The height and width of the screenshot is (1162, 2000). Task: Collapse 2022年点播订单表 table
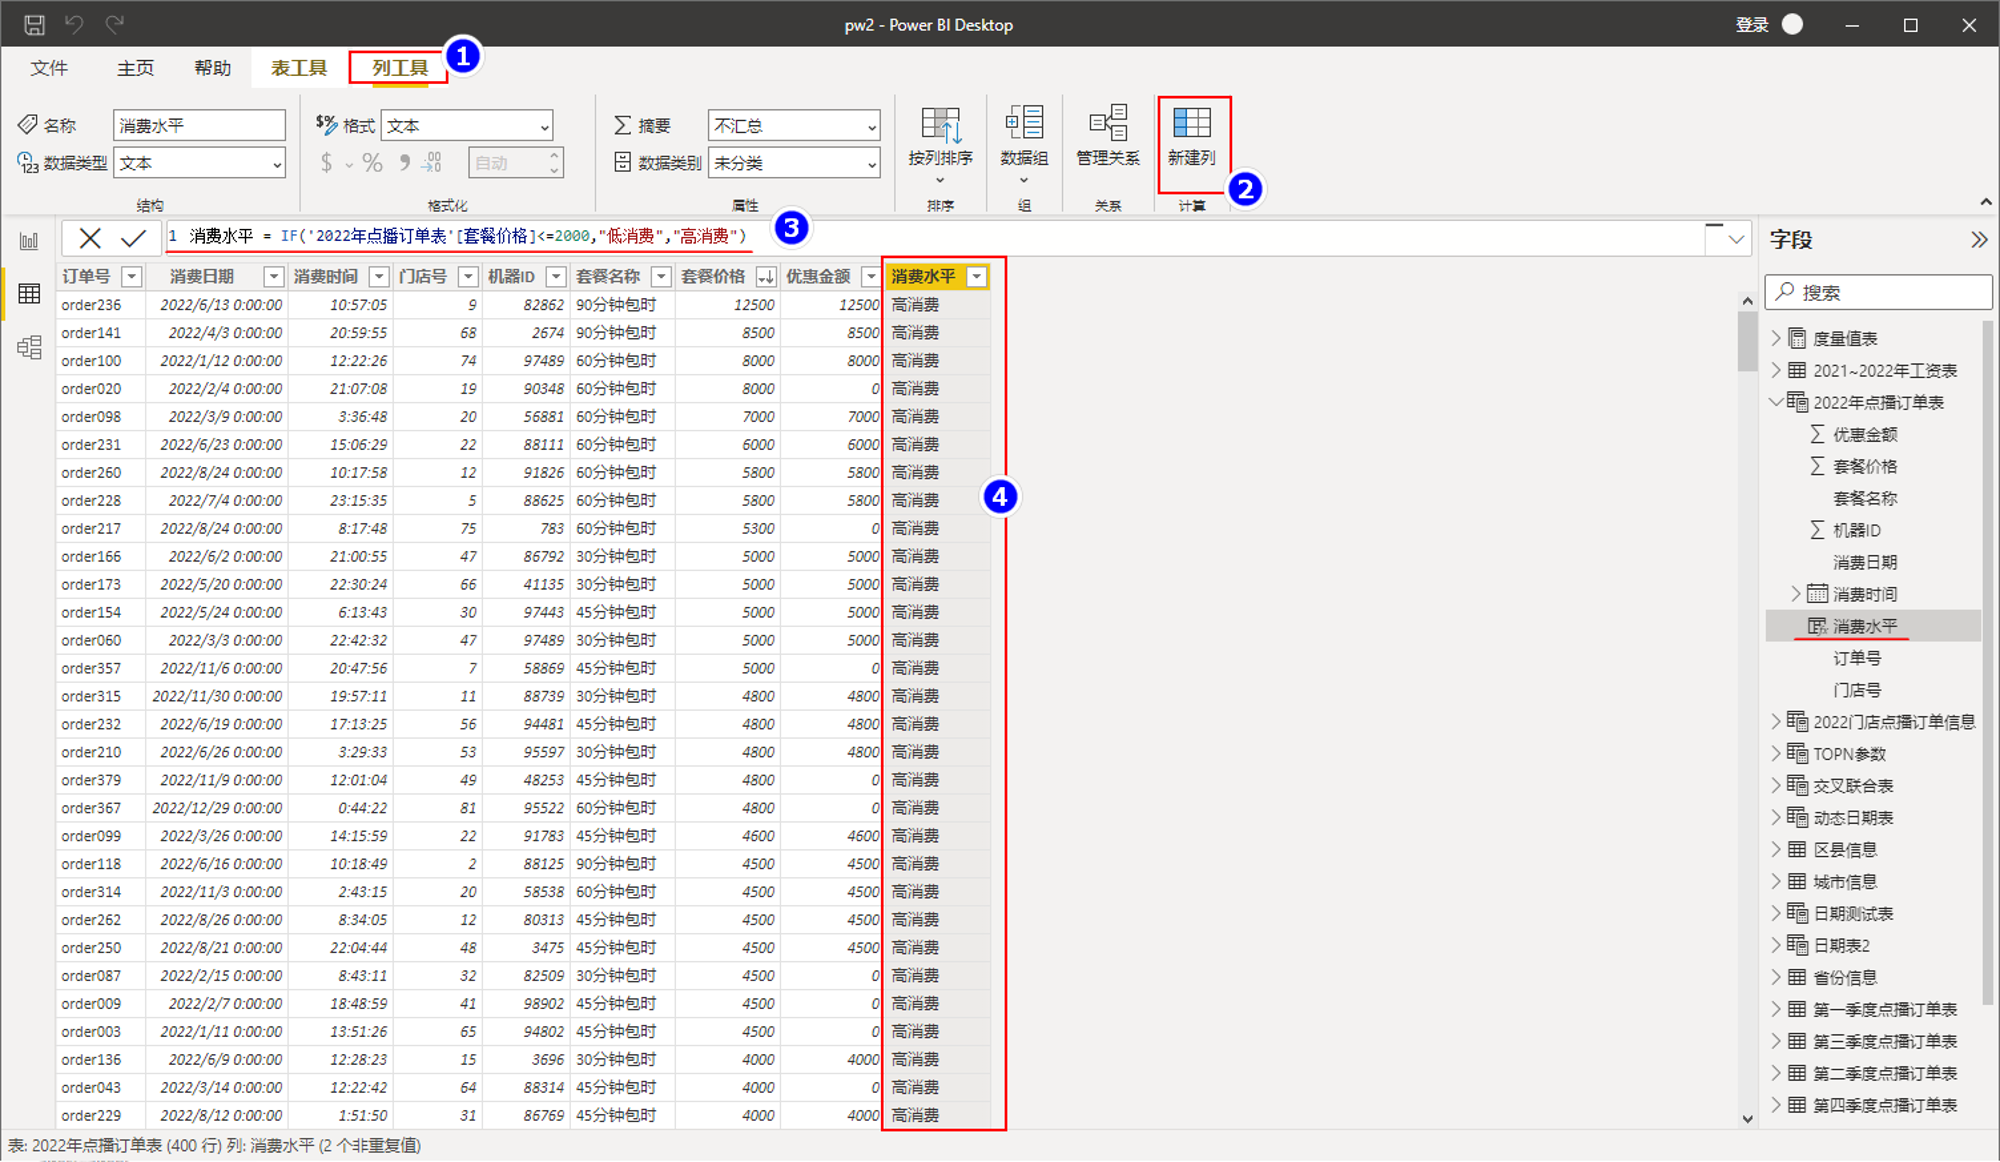[1776, 402]
